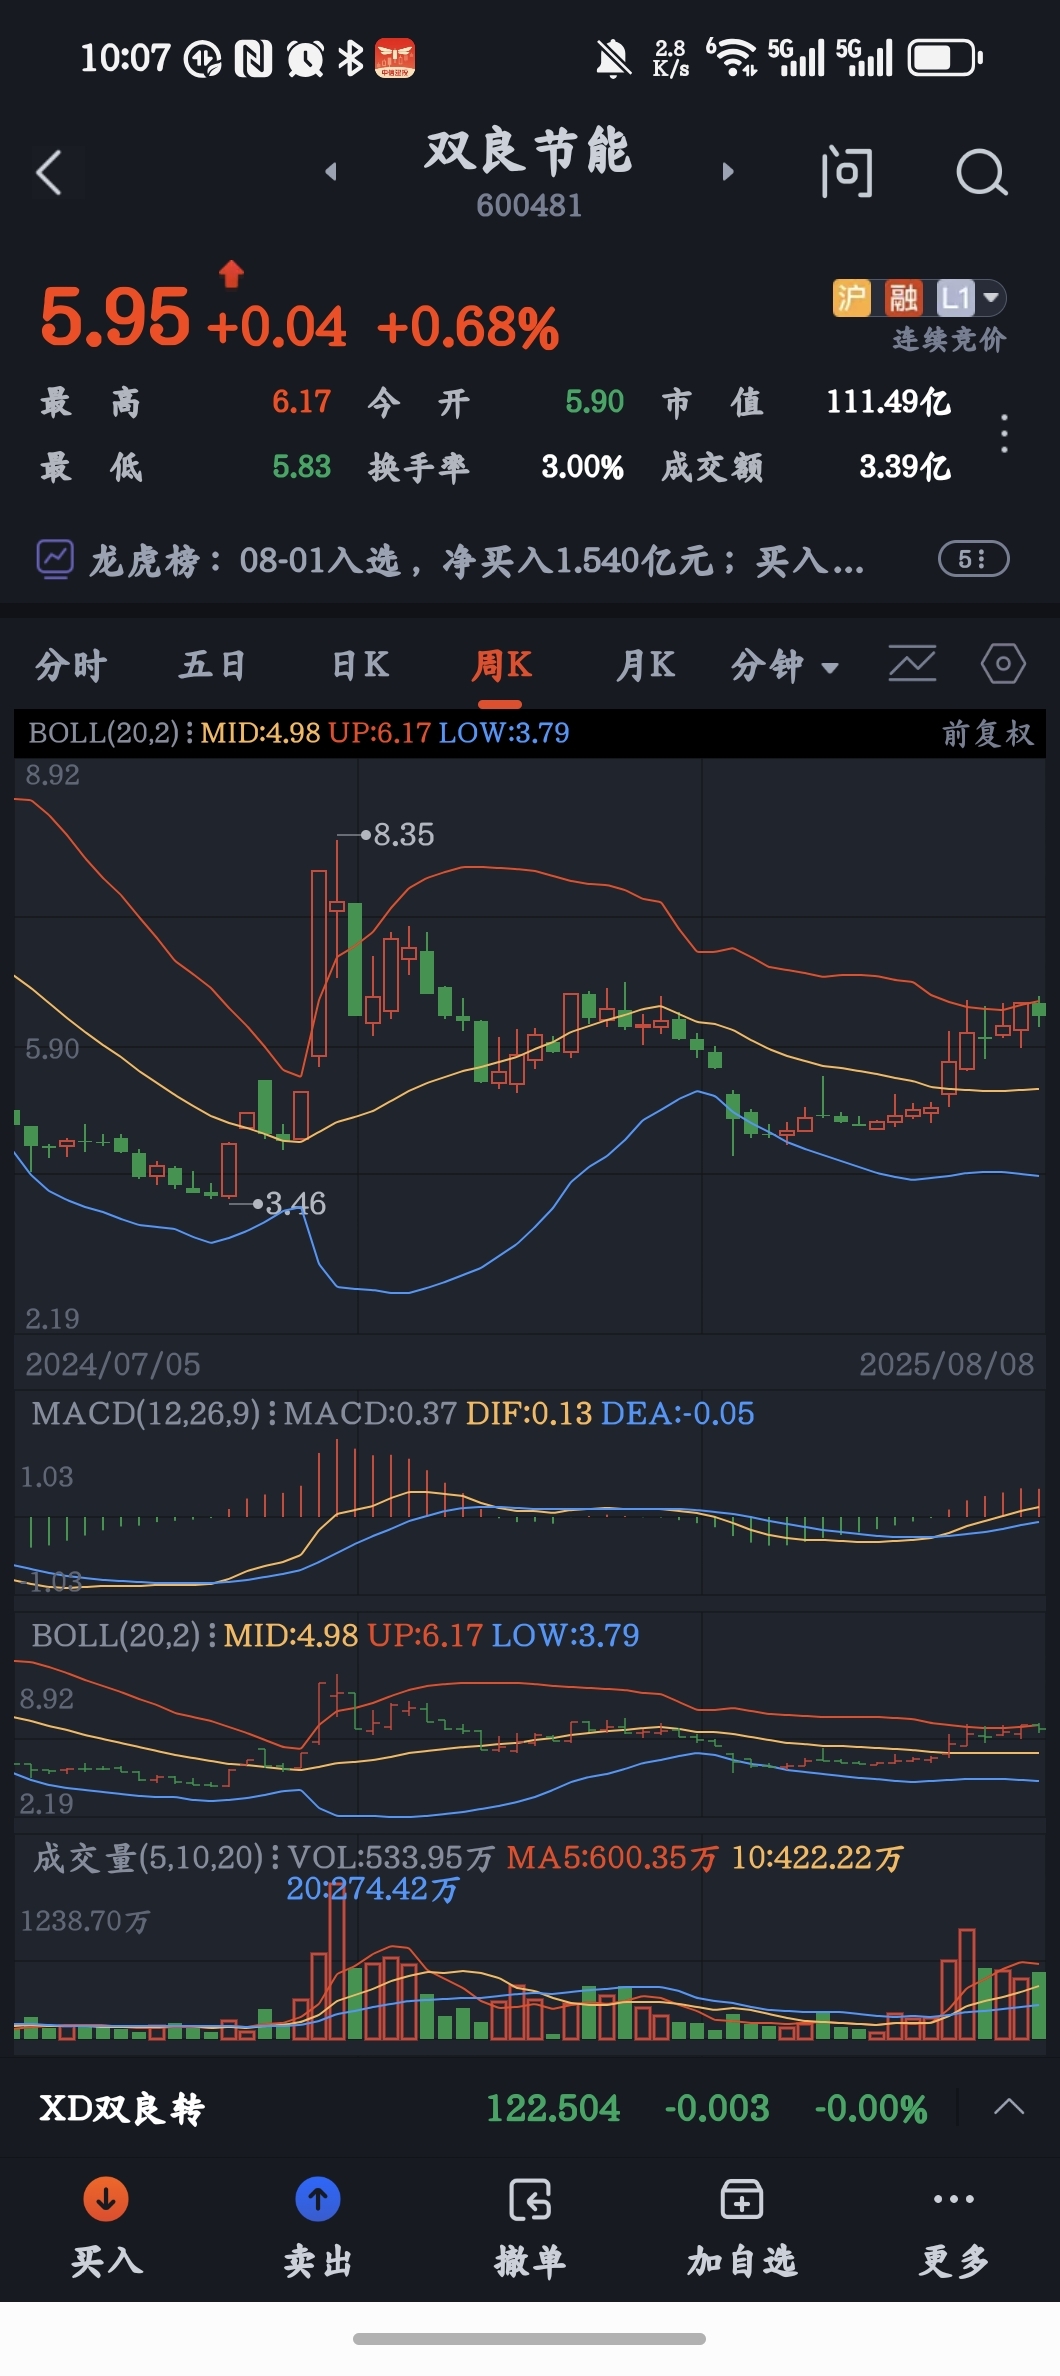Switch to previous stock with left arrow
The width and height of the screenshot is (1060, 2376).
(x=331, y=172)
